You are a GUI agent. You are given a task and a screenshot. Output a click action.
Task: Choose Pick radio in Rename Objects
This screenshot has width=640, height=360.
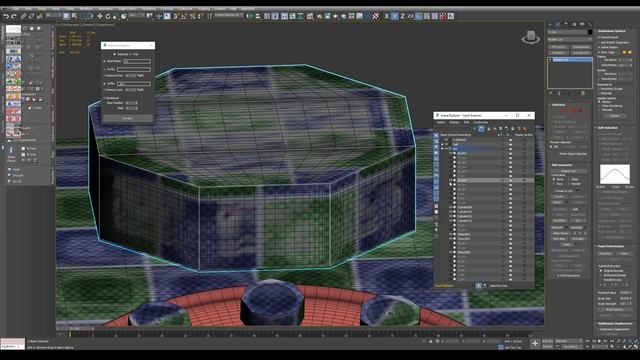coord(131,54)
